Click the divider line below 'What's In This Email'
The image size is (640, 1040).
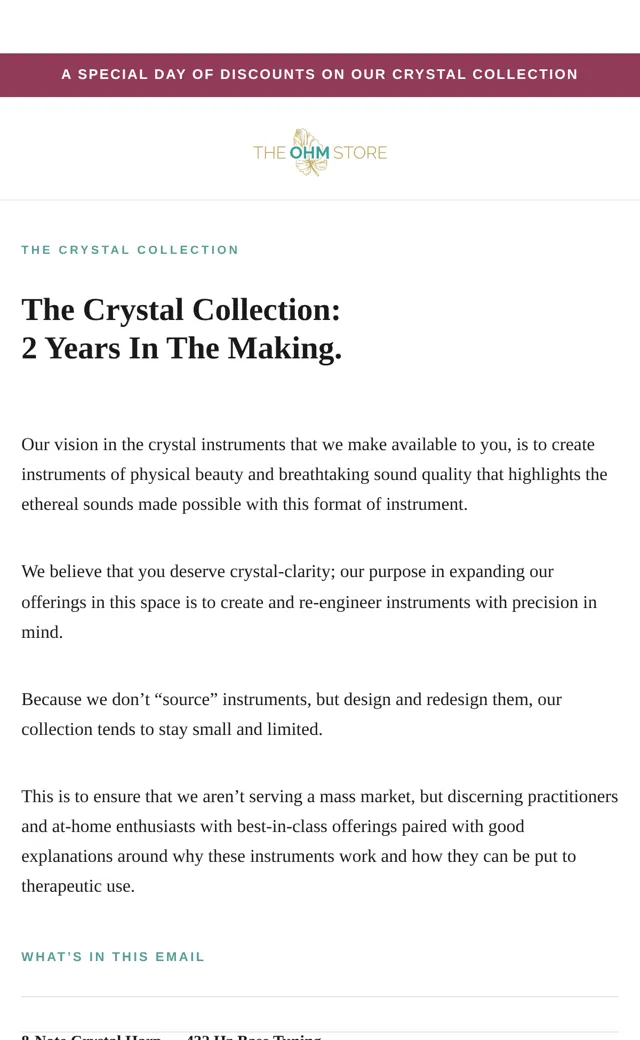320,997
